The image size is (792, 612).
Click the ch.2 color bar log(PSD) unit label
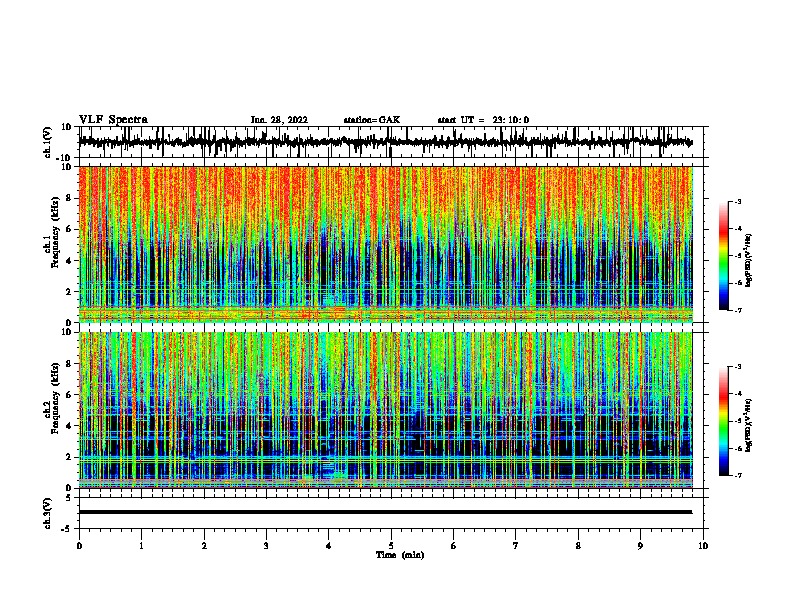748,425
